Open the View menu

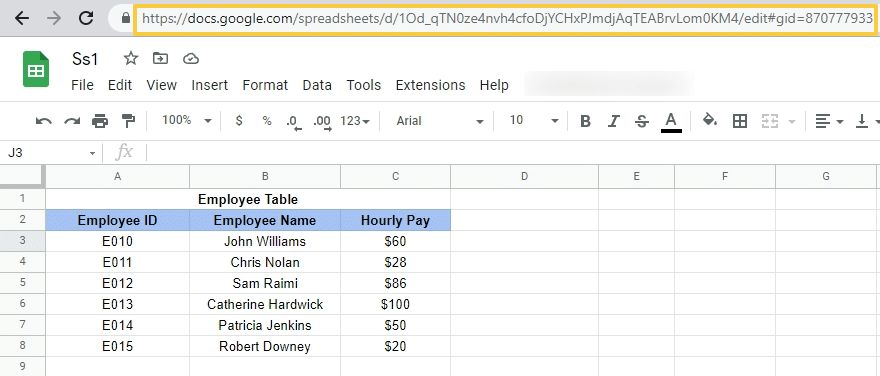pyautogui.click(x=162, y=85)
